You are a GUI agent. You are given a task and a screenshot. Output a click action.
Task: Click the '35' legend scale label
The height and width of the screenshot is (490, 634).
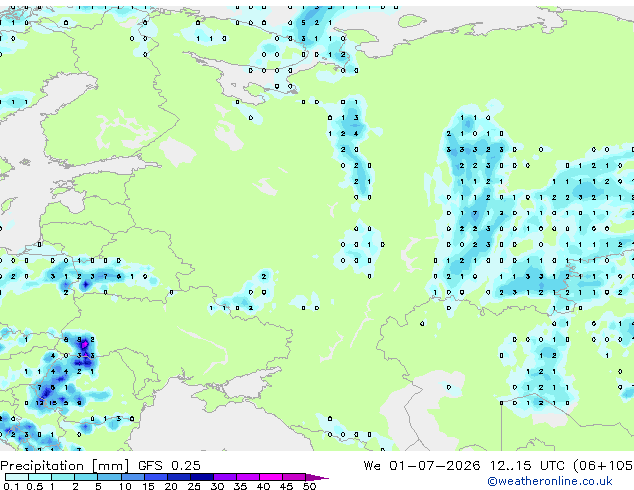coord(240,486)
